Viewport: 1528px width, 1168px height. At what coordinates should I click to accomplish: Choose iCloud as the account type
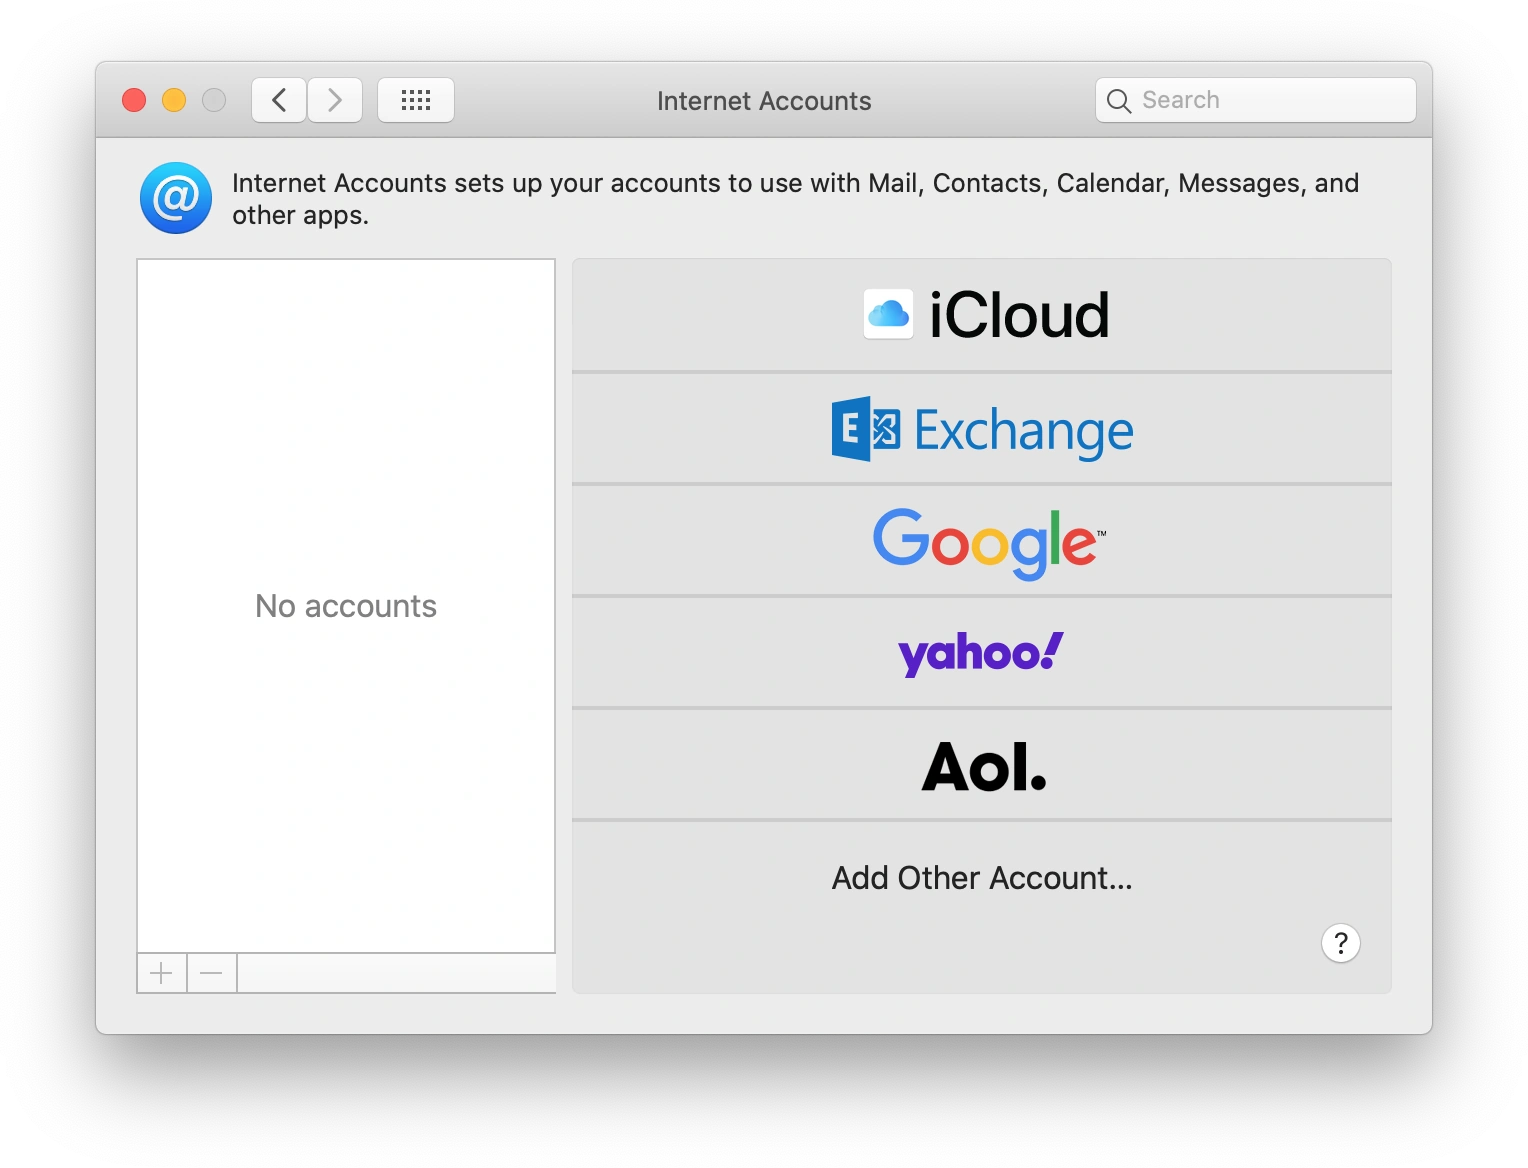click(x=982, y=315)
